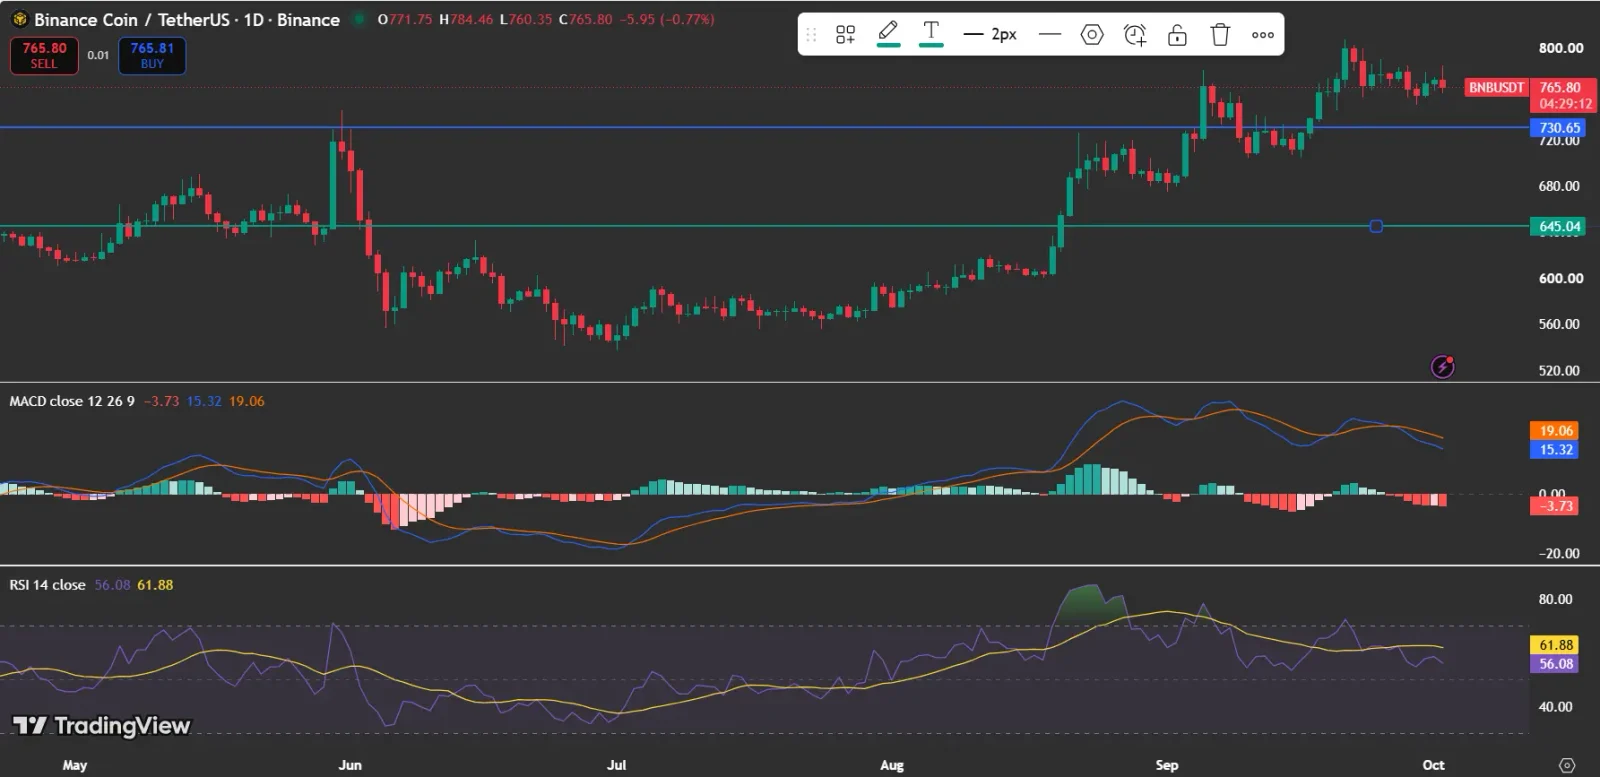Click the 645.04 green price label

[x=1559, y=226]
